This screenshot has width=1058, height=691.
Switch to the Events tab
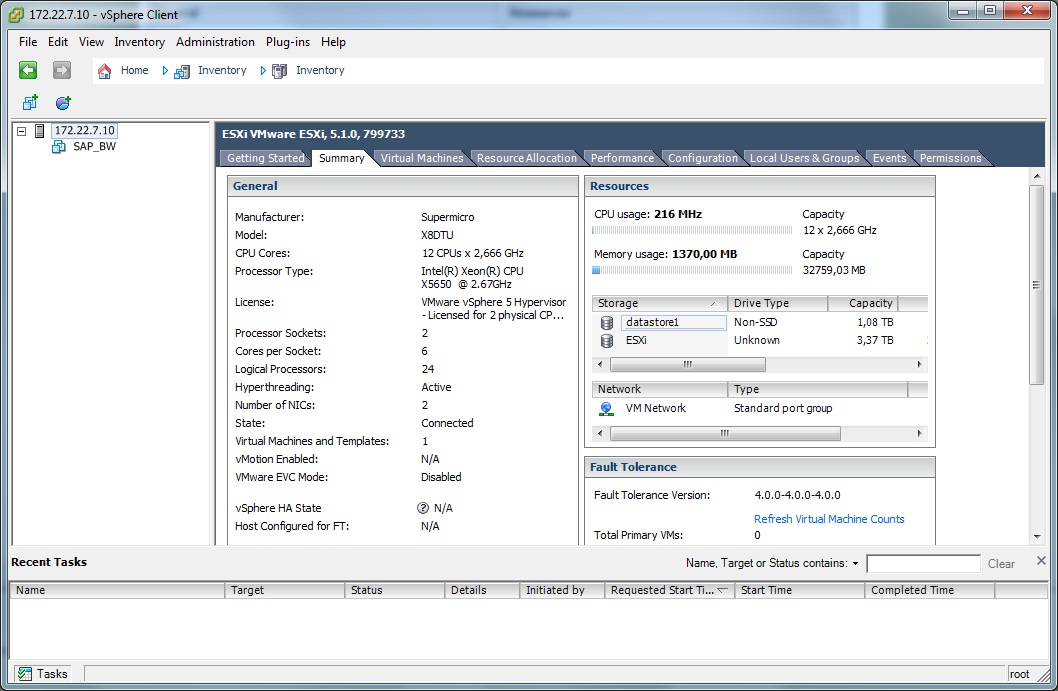(889, 158)
